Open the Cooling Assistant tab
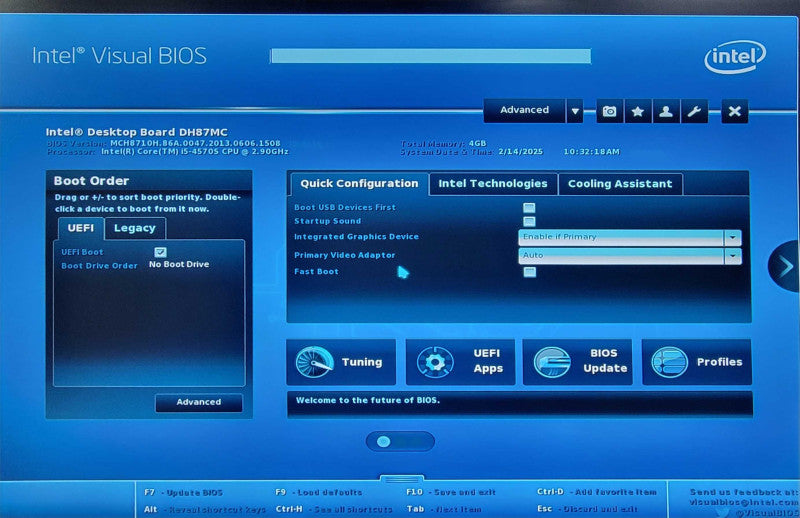 [620, 184]
